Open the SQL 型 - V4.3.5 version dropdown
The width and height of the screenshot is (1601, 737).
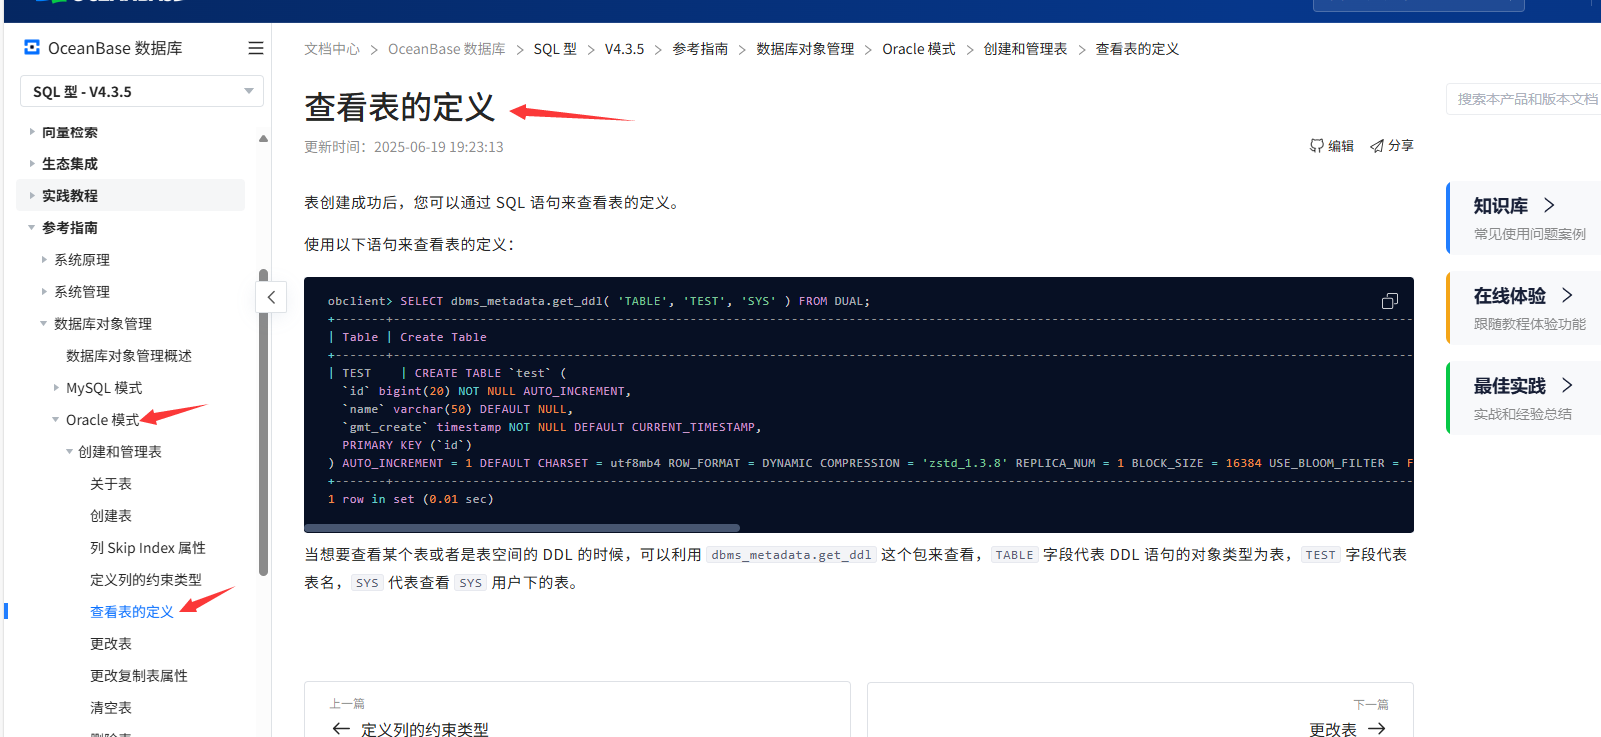tap(142, 91)
